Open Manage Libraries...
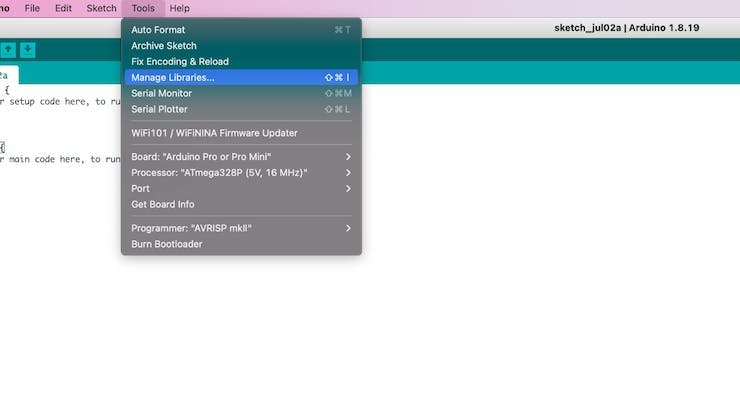The width and height of the screenshot is (740, 411). 241,77
